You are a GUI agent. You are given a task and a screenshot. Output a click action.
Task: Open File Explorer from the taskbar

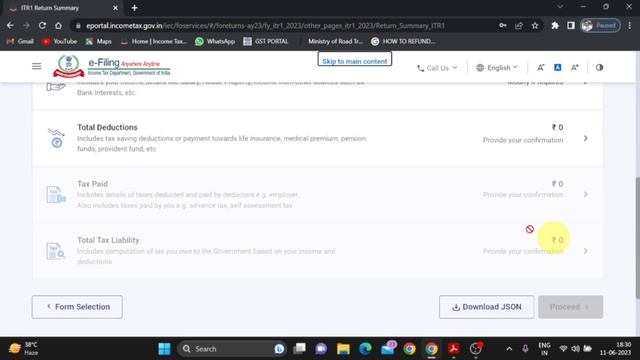tap(343, 349)
